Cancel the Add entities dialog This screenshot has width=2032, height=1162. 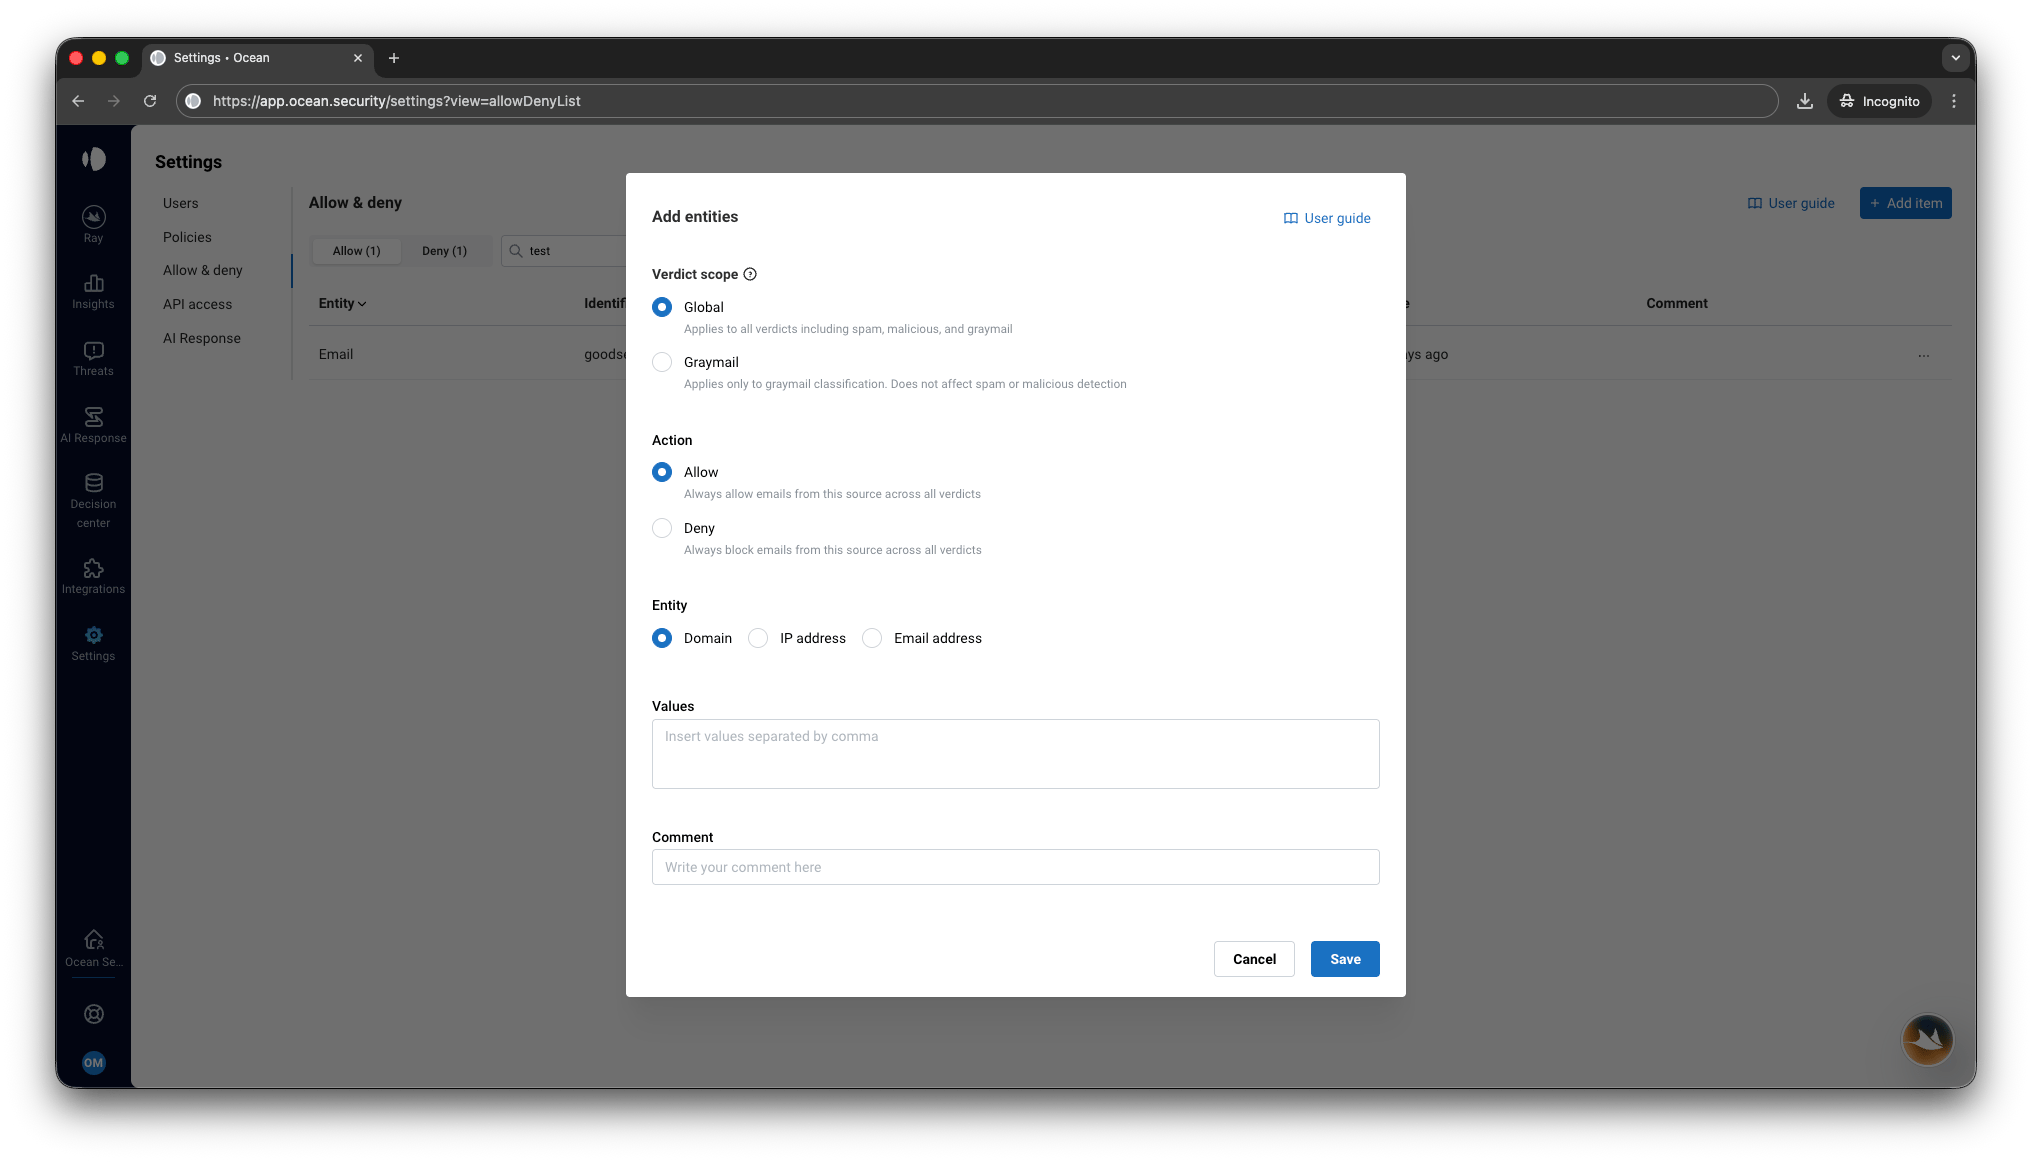[1254, 959]
